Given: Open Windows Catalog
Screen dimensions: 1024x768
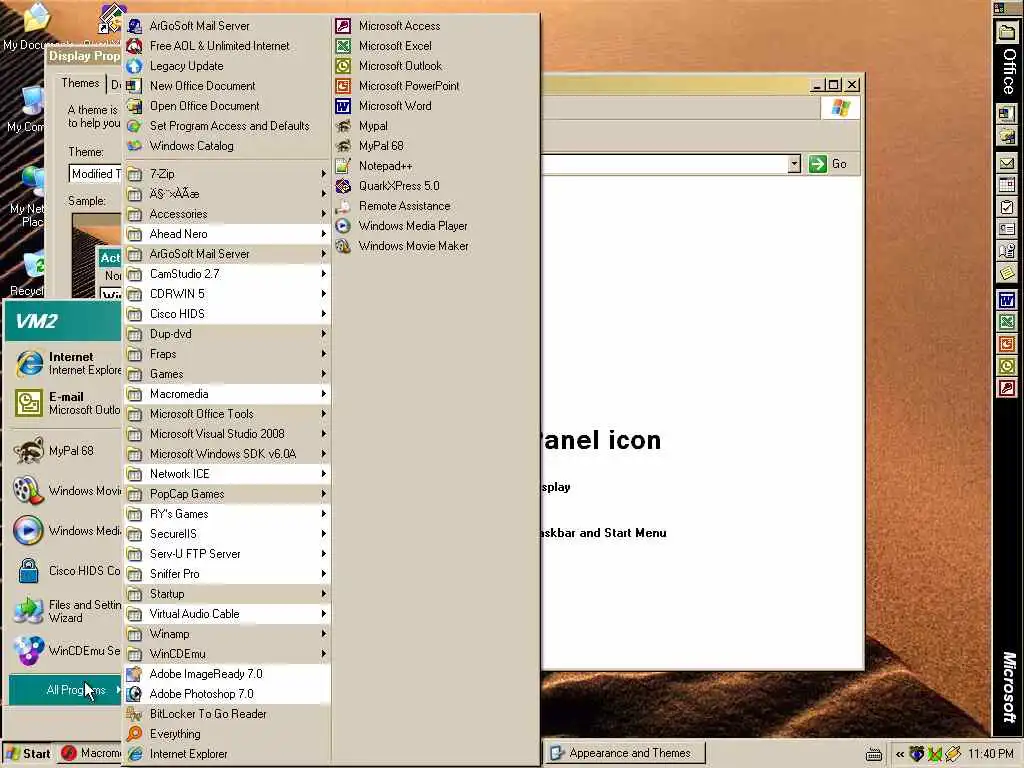Looking at the screenshot, I should pos(227,146).
